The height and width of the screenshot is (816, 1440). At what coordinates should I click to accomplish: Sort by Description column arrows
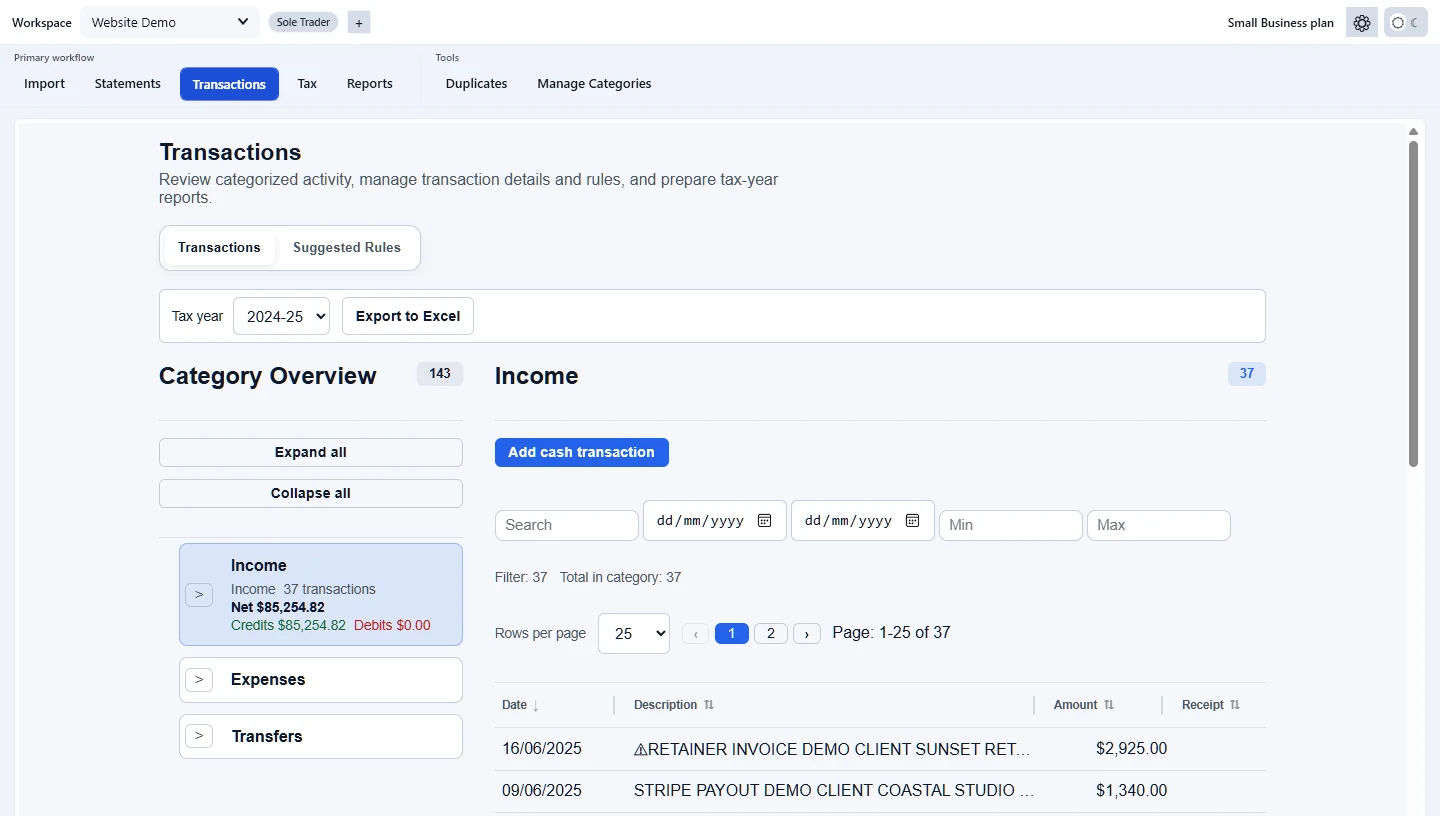(709, 705)
